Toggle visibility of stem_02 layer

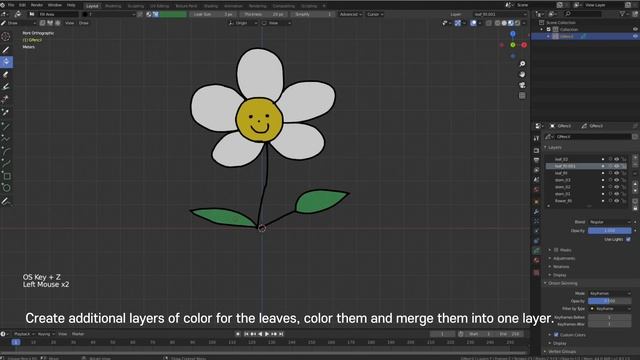(x=617, y=187)
